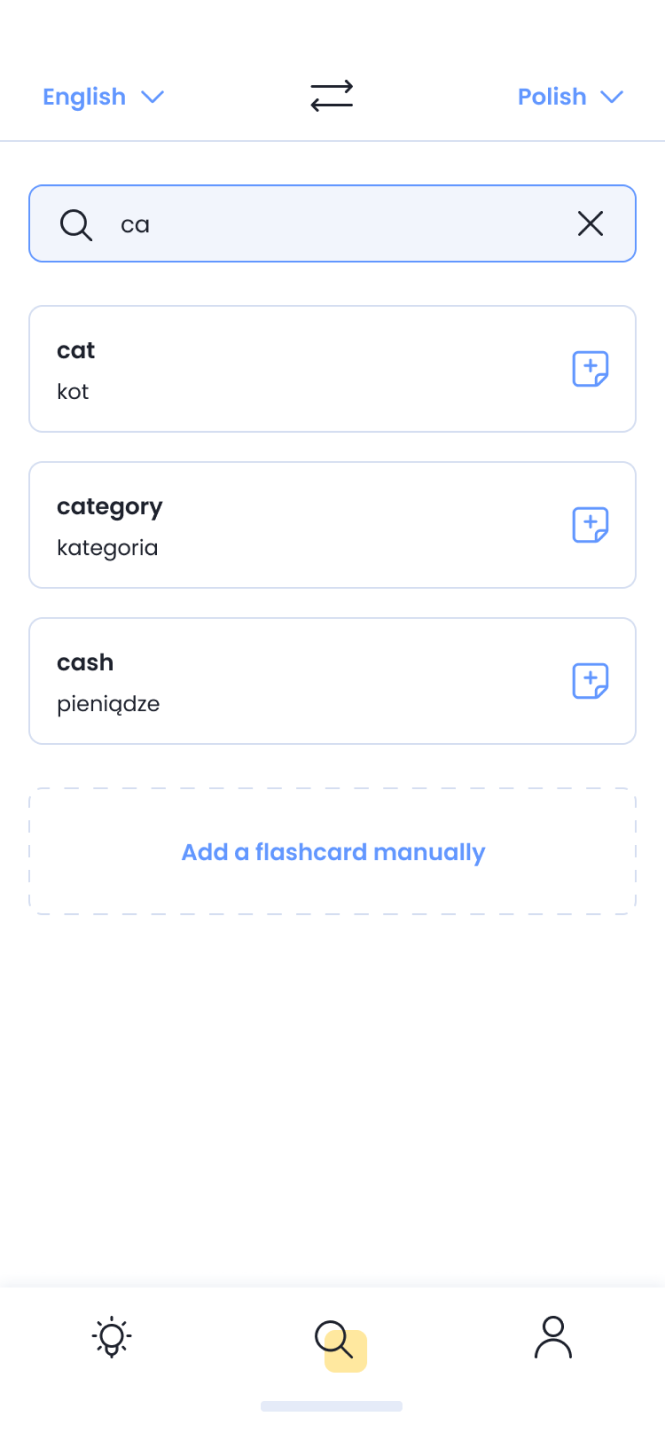Image resolution: width=666 pixels, height=1440 pixels.
Task: Open the English language dropdown
Action: [x=84, y=96]
